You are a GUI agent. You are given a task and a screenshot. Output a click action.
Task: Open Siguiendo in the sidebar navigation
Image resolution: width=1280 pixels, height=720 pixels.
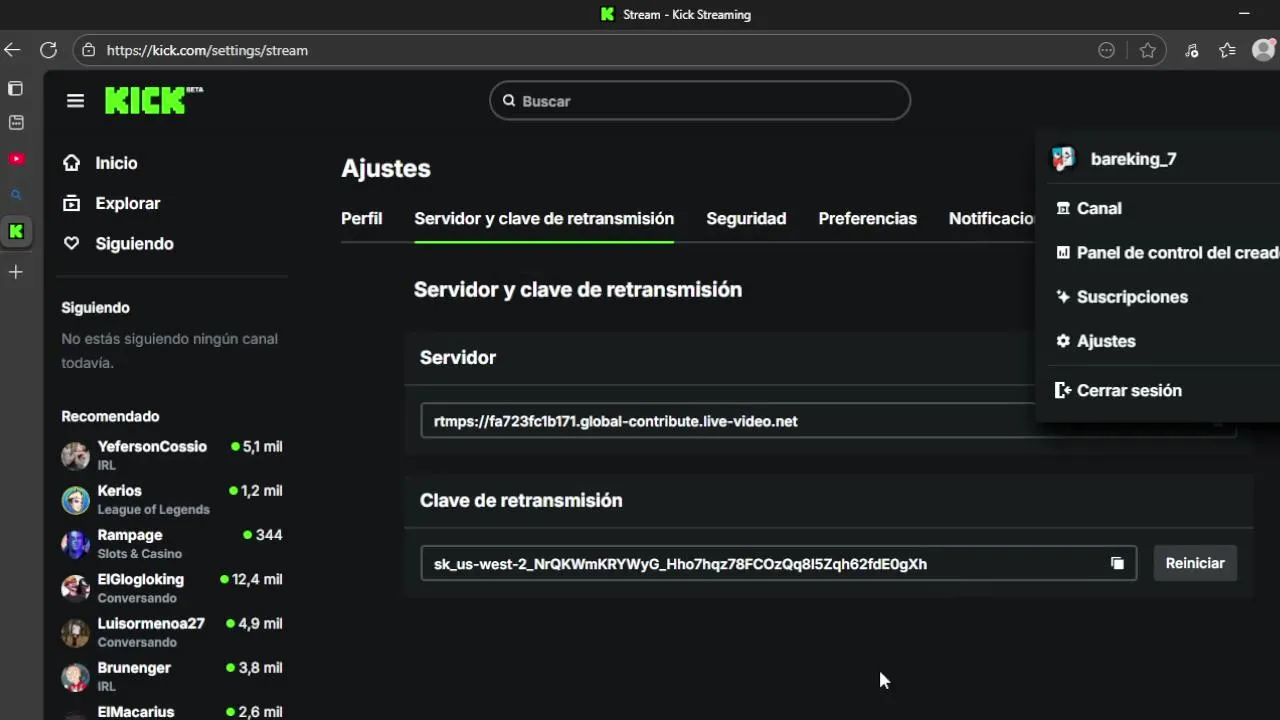134,243
